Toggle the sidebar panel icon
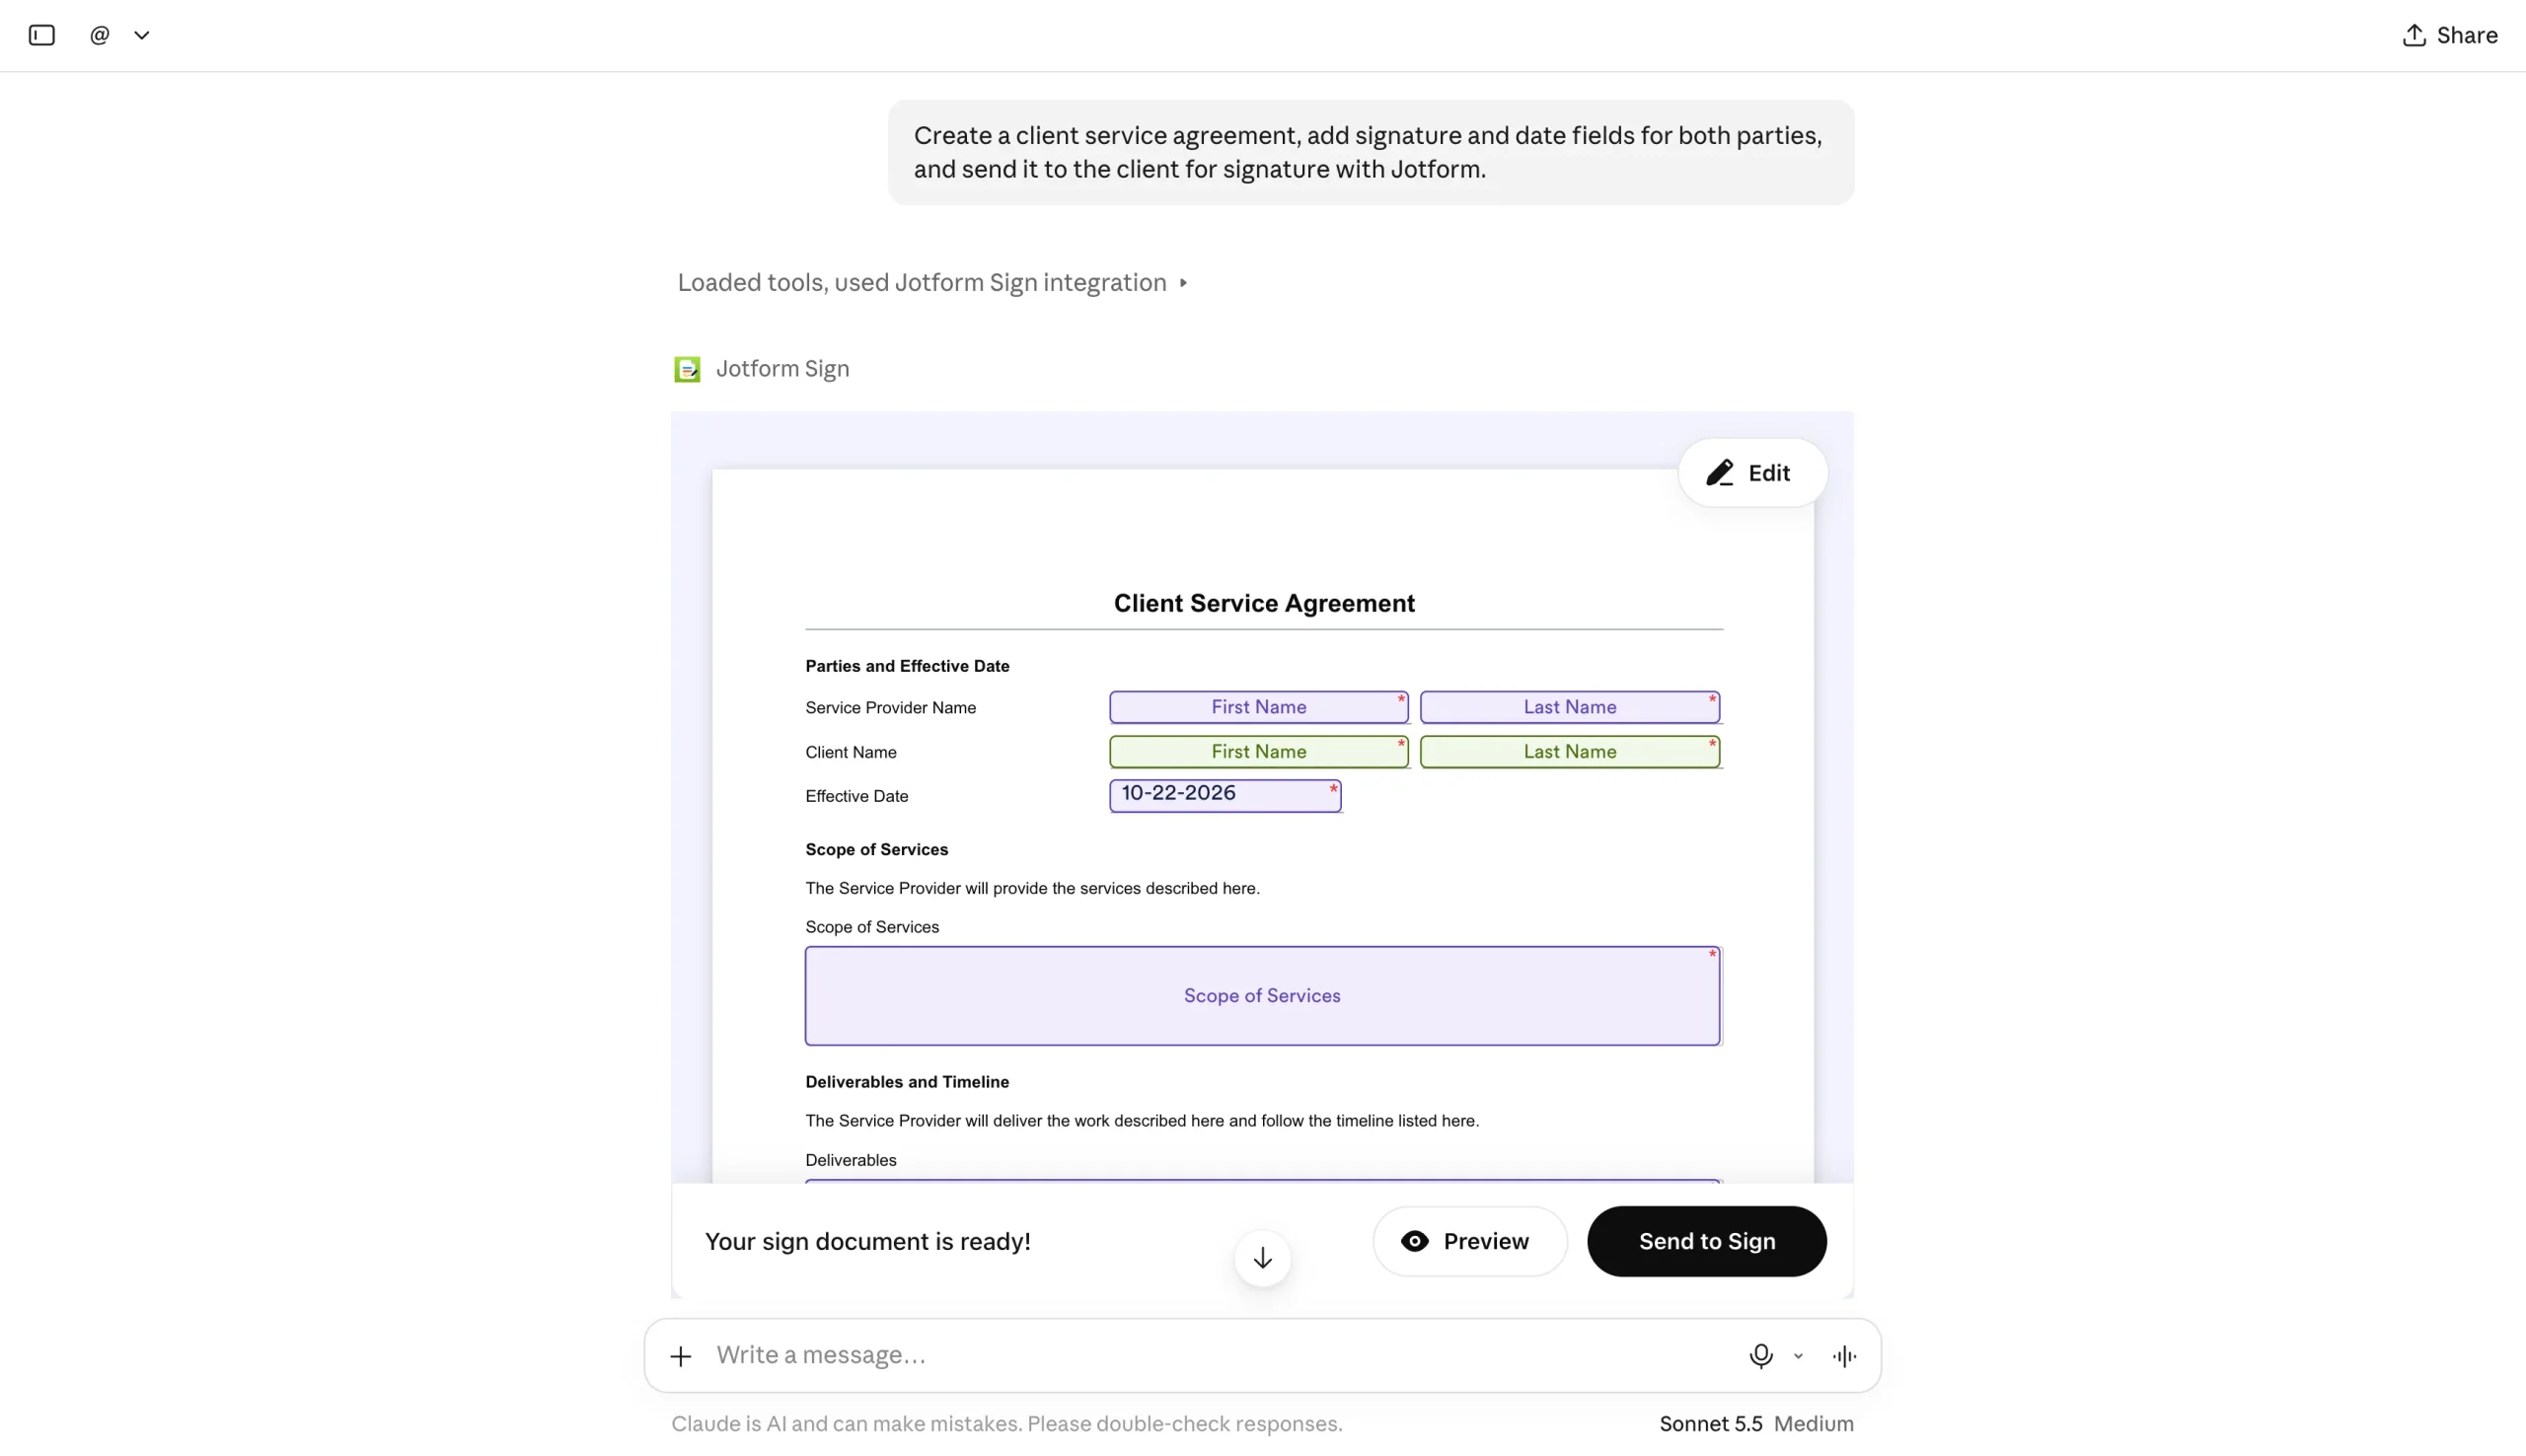The width and height of the screenshot is (2526, 1456). pyautogui.click(x=41, y=35)
